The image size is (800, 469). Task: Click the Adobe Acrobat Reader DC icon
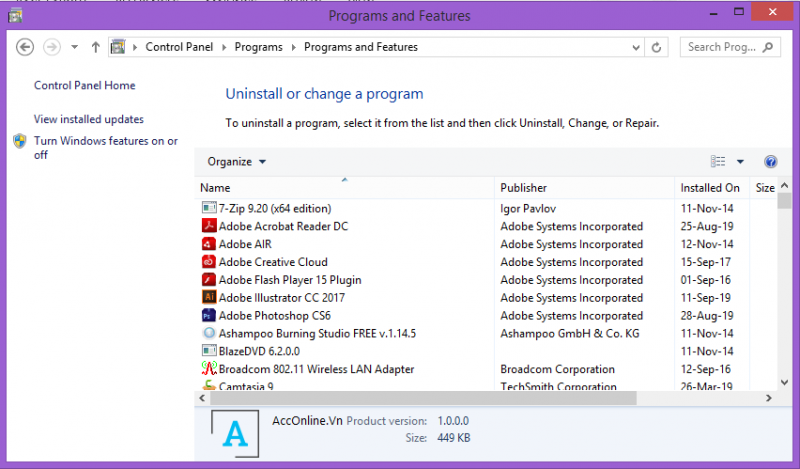209,226
